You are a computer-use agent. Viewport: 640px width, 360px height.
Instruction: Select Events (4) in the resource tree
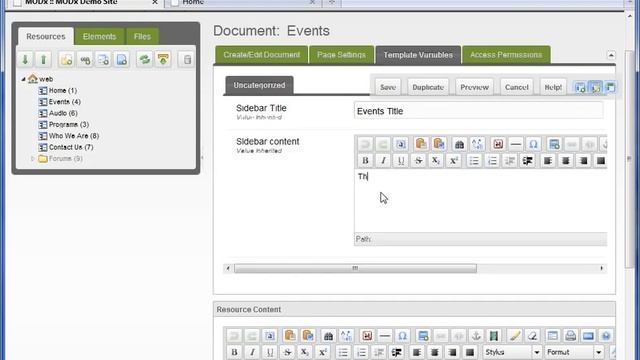[64, 102]
